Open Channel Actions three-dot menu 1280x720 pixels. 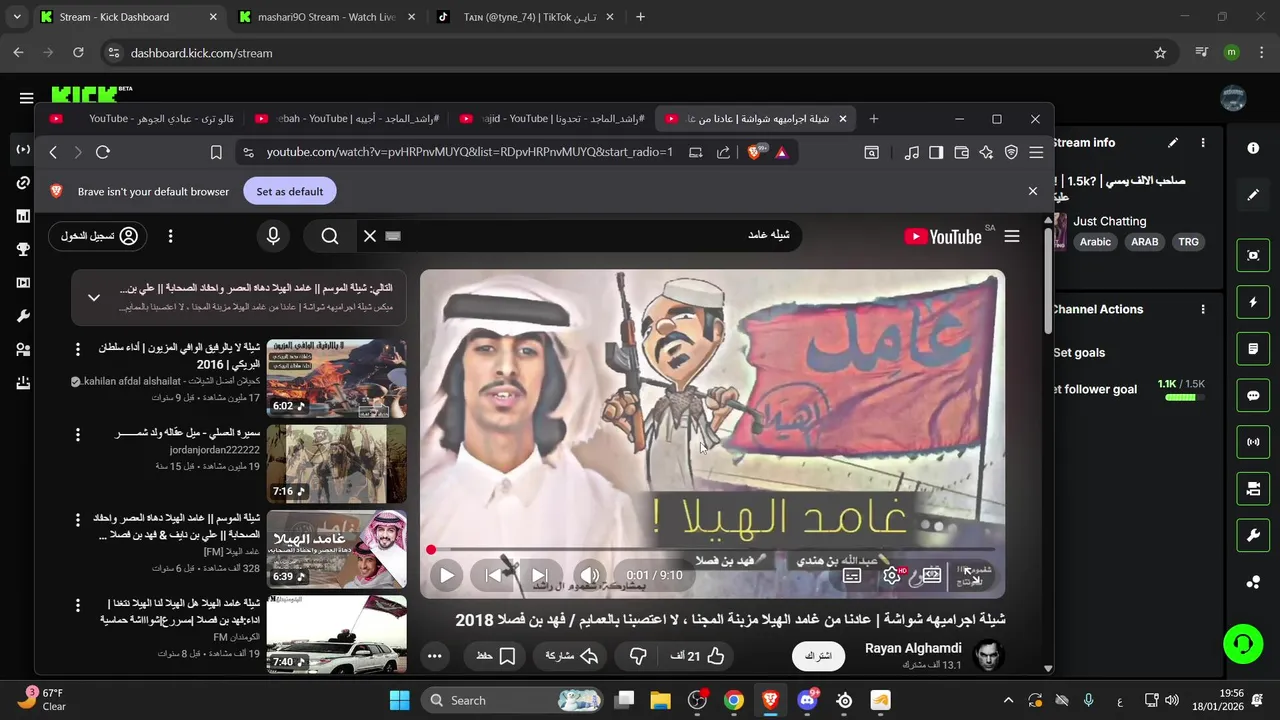coord(1203,310)
